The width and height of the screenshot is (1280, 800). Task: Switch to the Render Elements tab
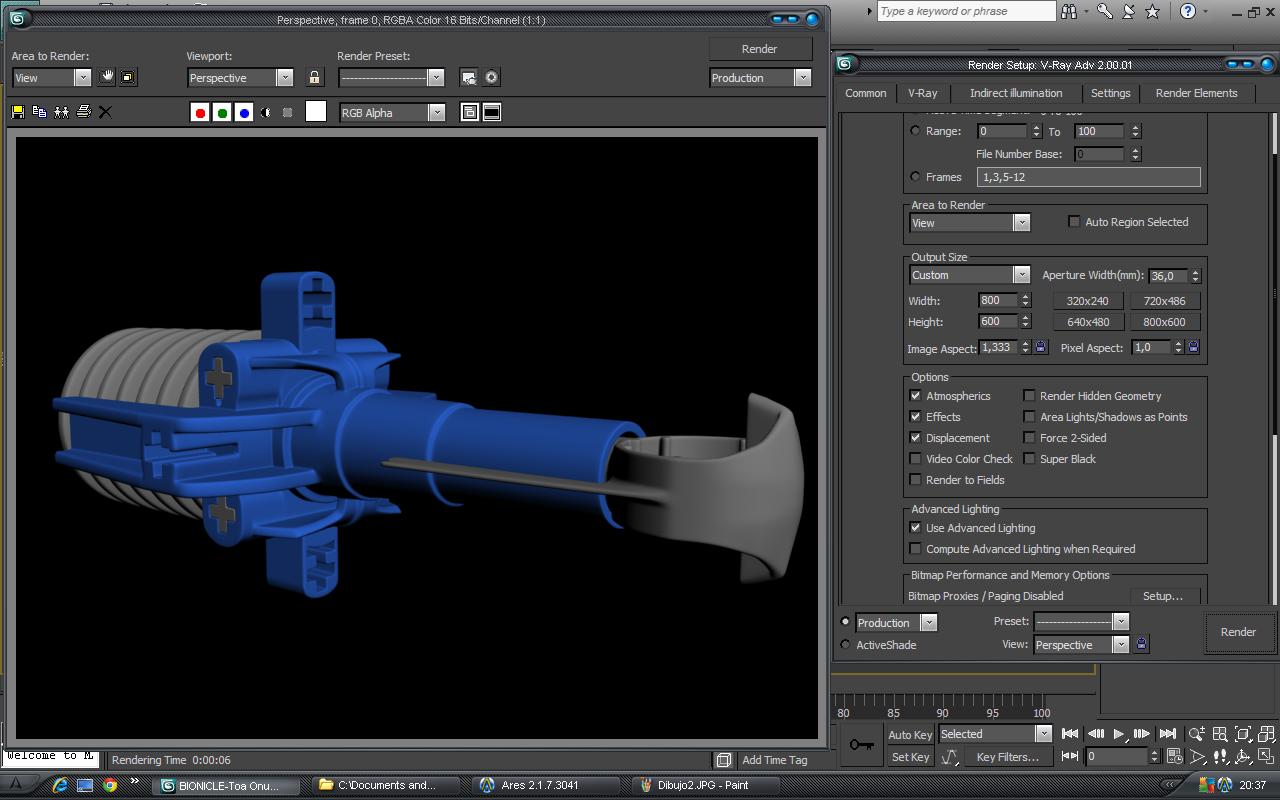click(x=1196, y=93)
